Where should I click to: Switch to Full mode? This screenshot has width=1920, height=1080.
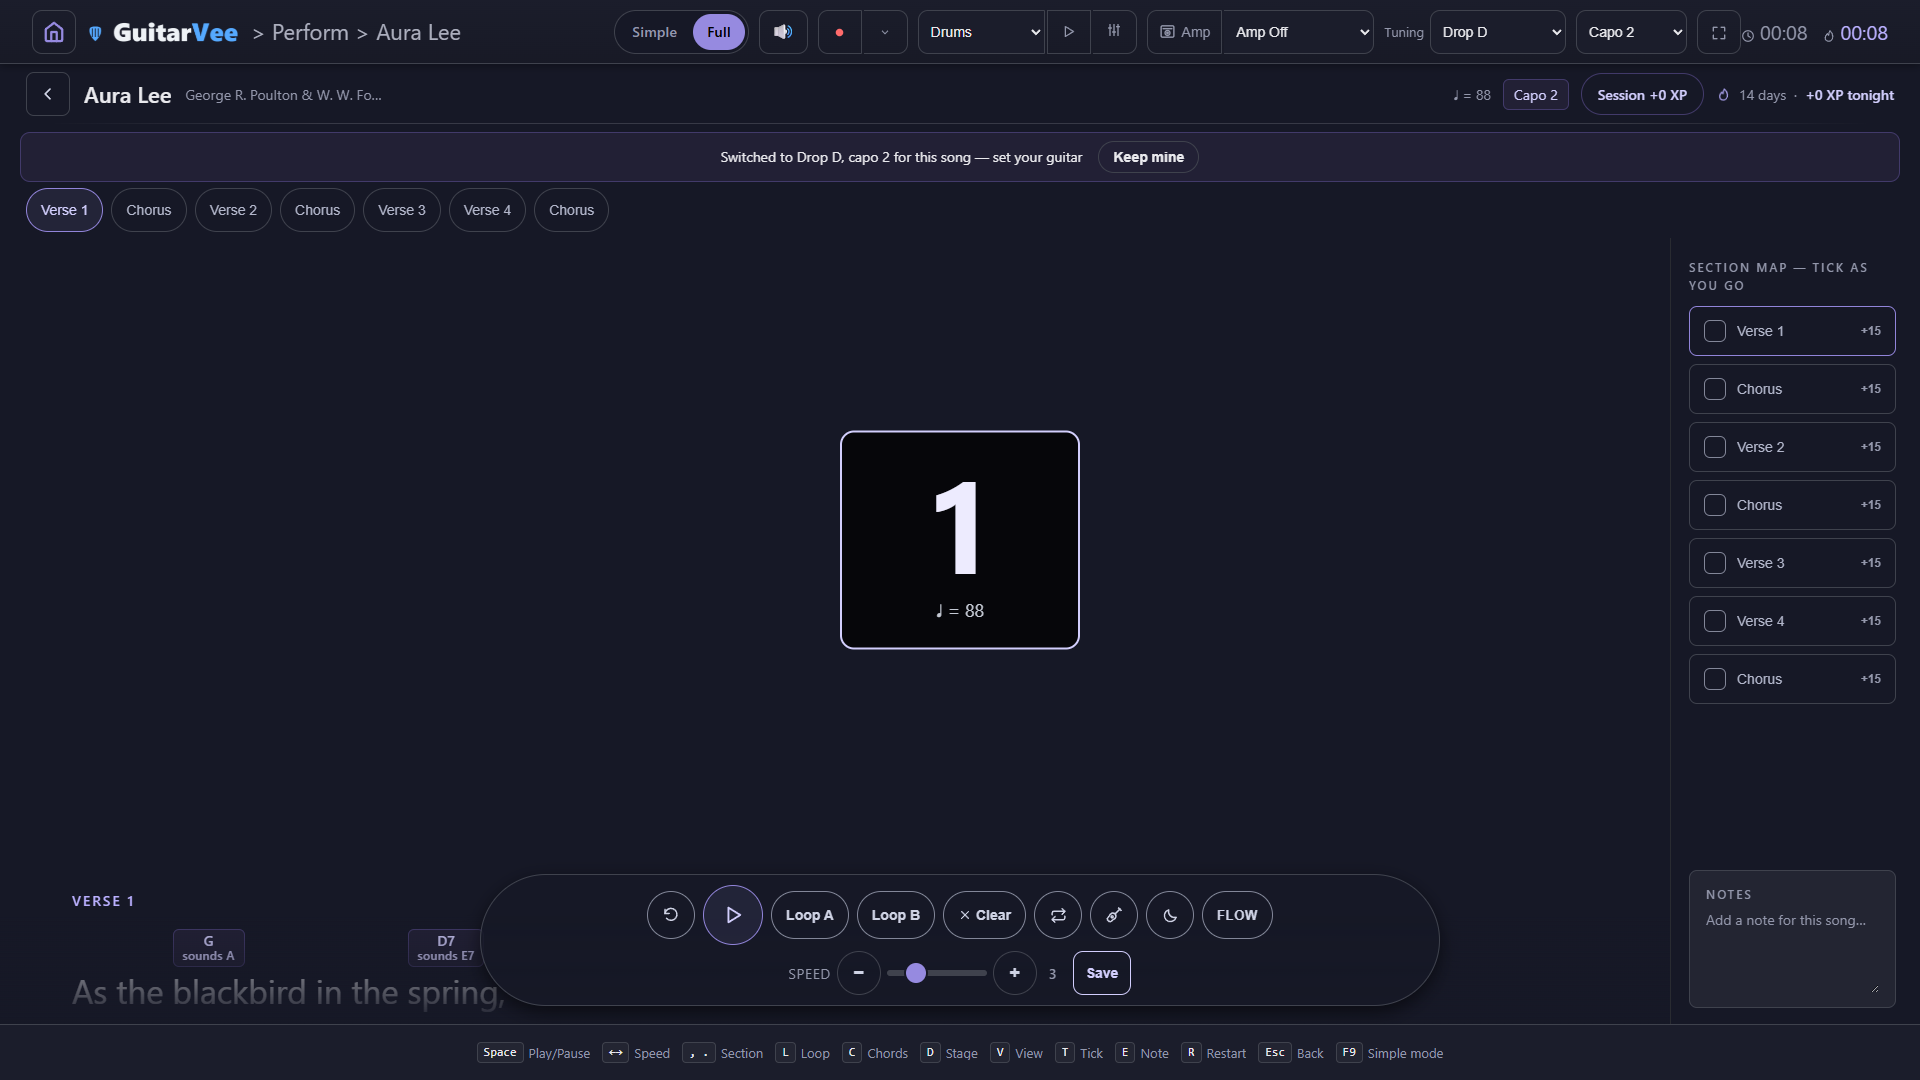719,32
